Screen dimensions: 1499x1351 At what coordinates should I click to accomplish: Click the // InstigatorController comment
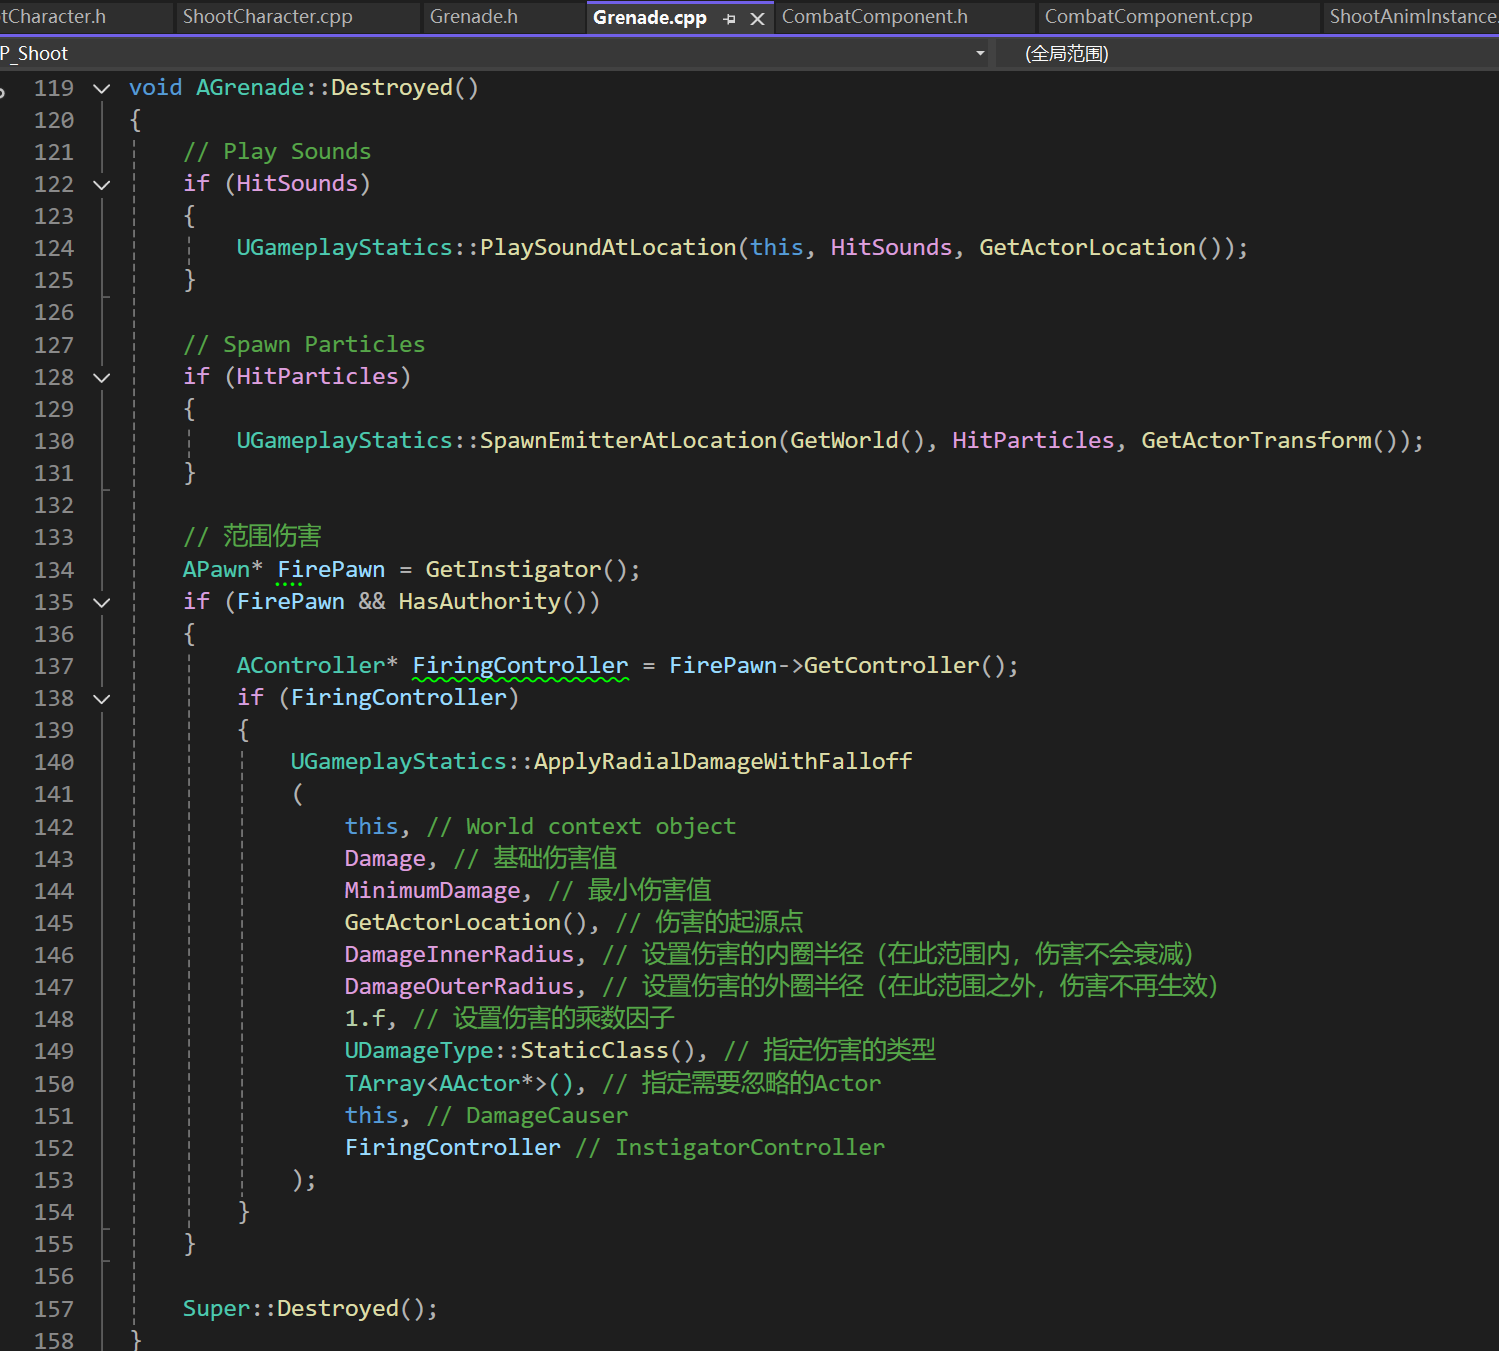tap(730, 1147)
